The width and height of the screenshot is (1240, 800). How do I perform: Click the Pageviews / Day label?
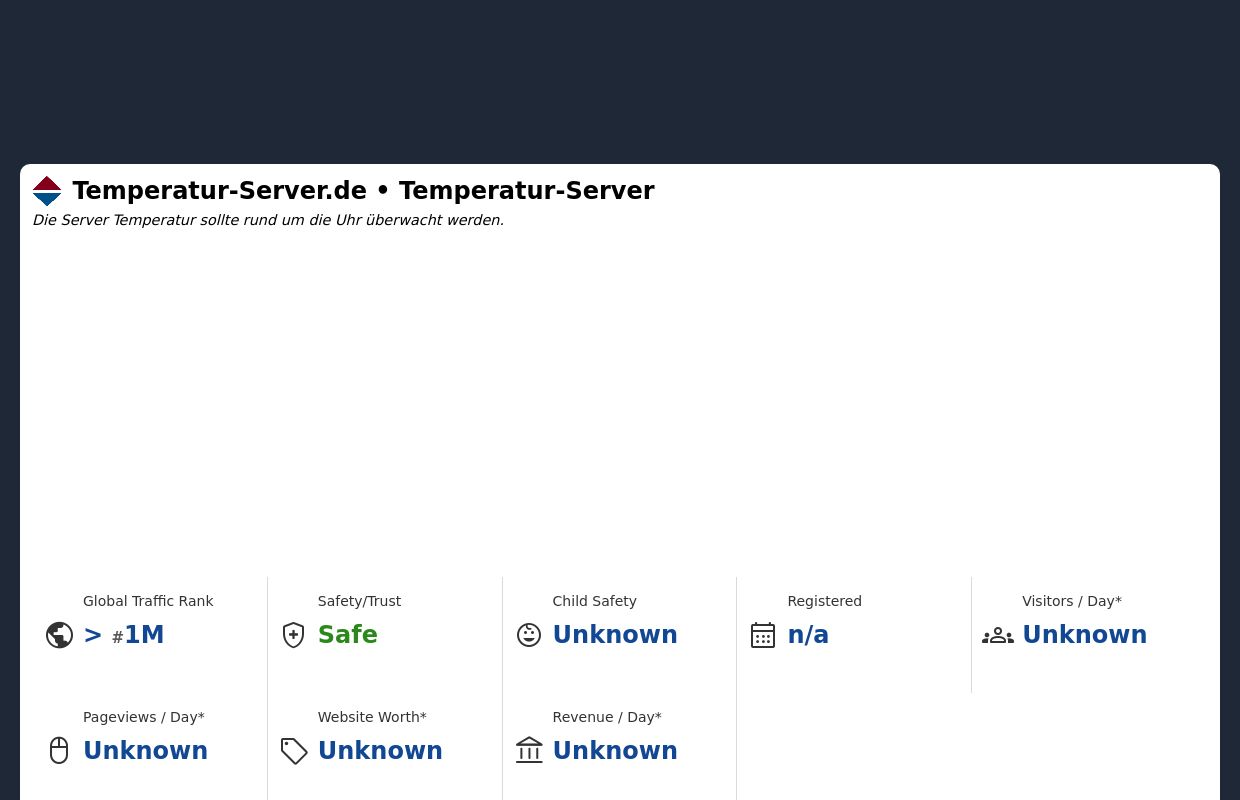pos(143,717)
